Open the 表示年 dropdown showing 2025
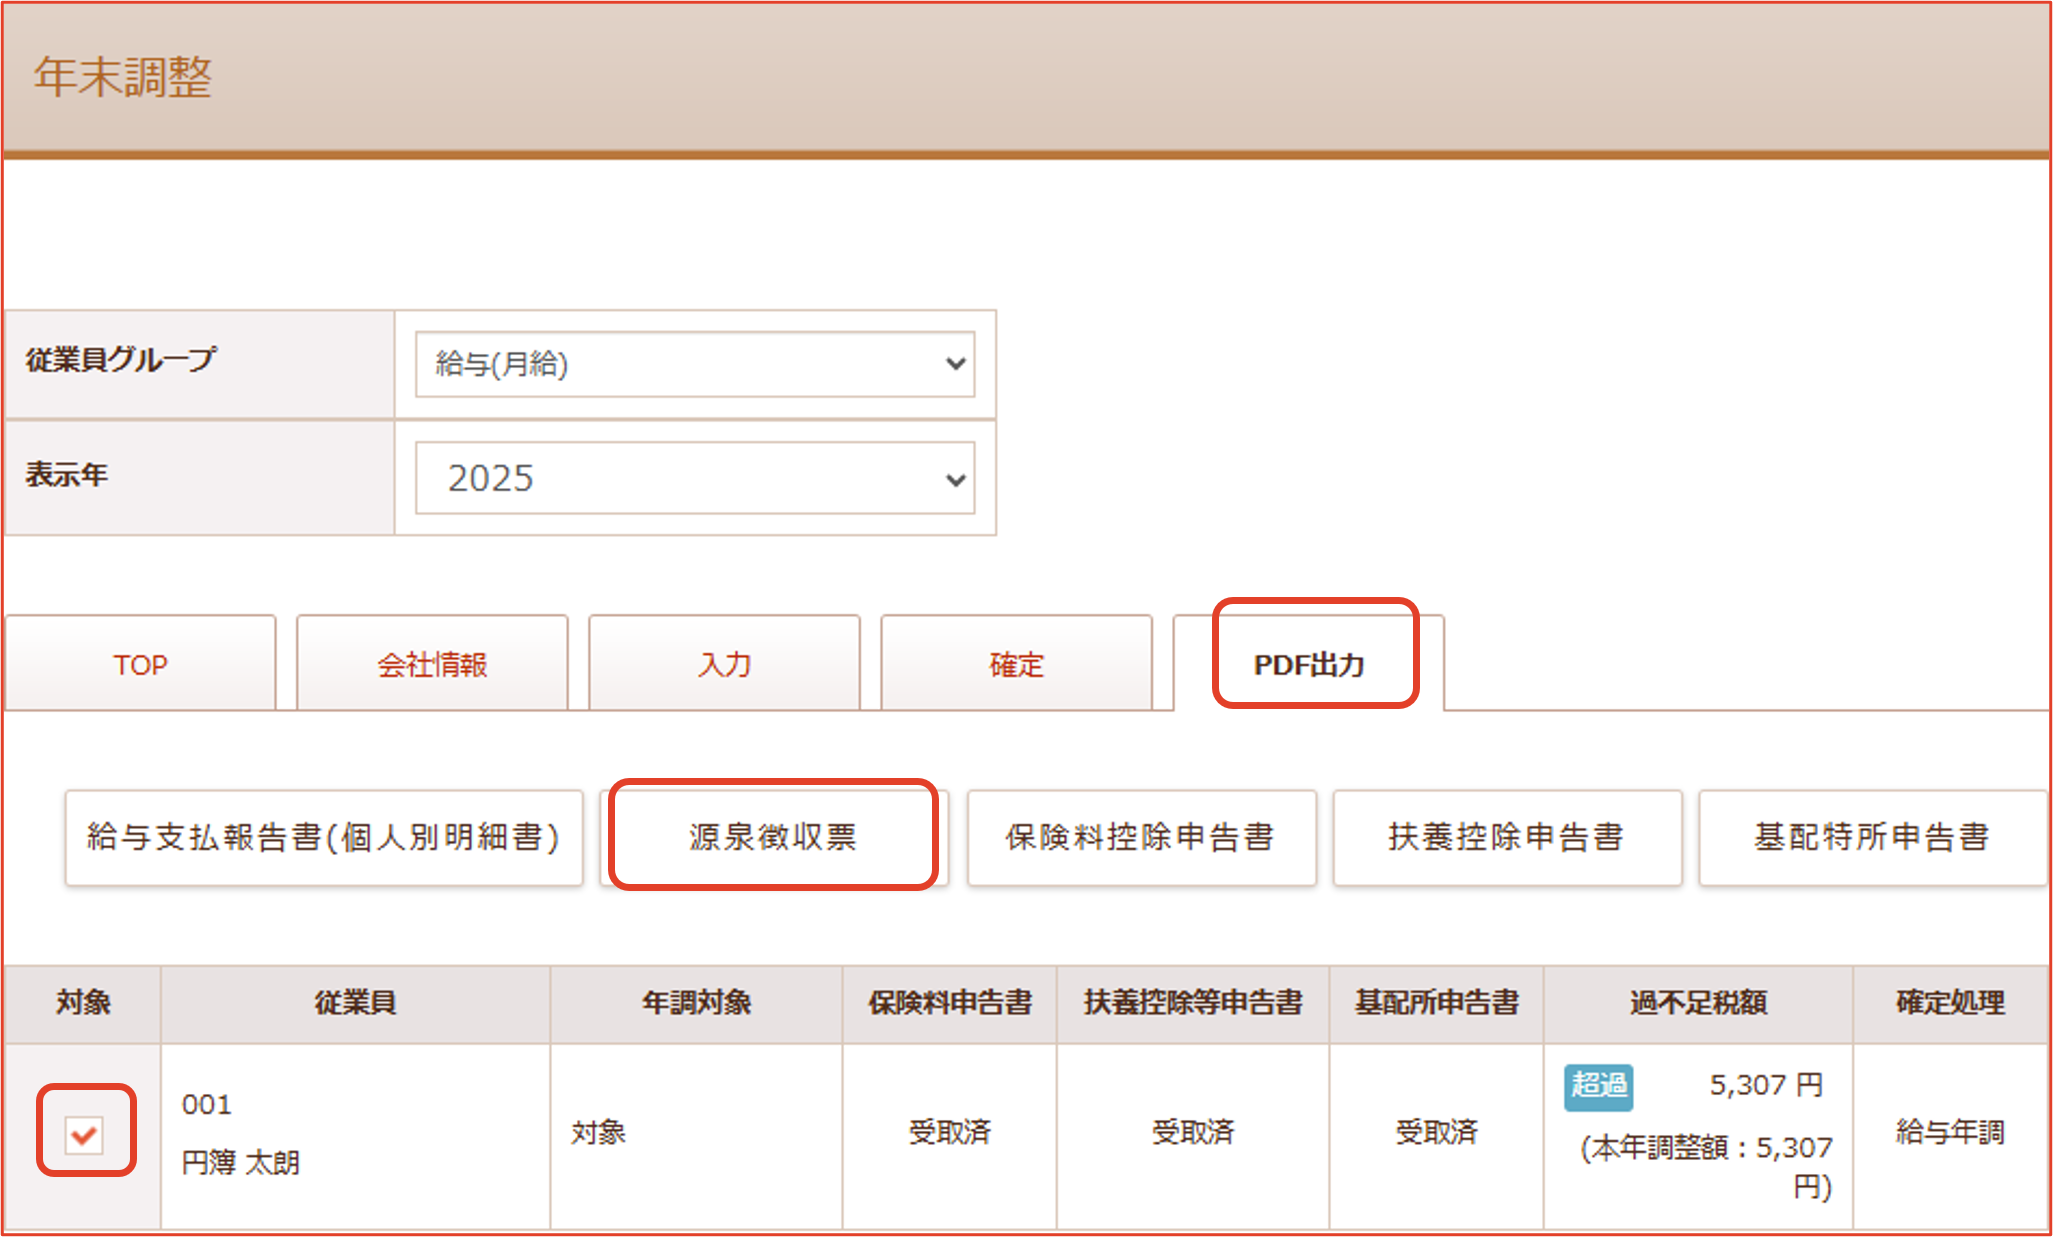The width and height of the screenshot is (2053, 1237). coord(695,478)
